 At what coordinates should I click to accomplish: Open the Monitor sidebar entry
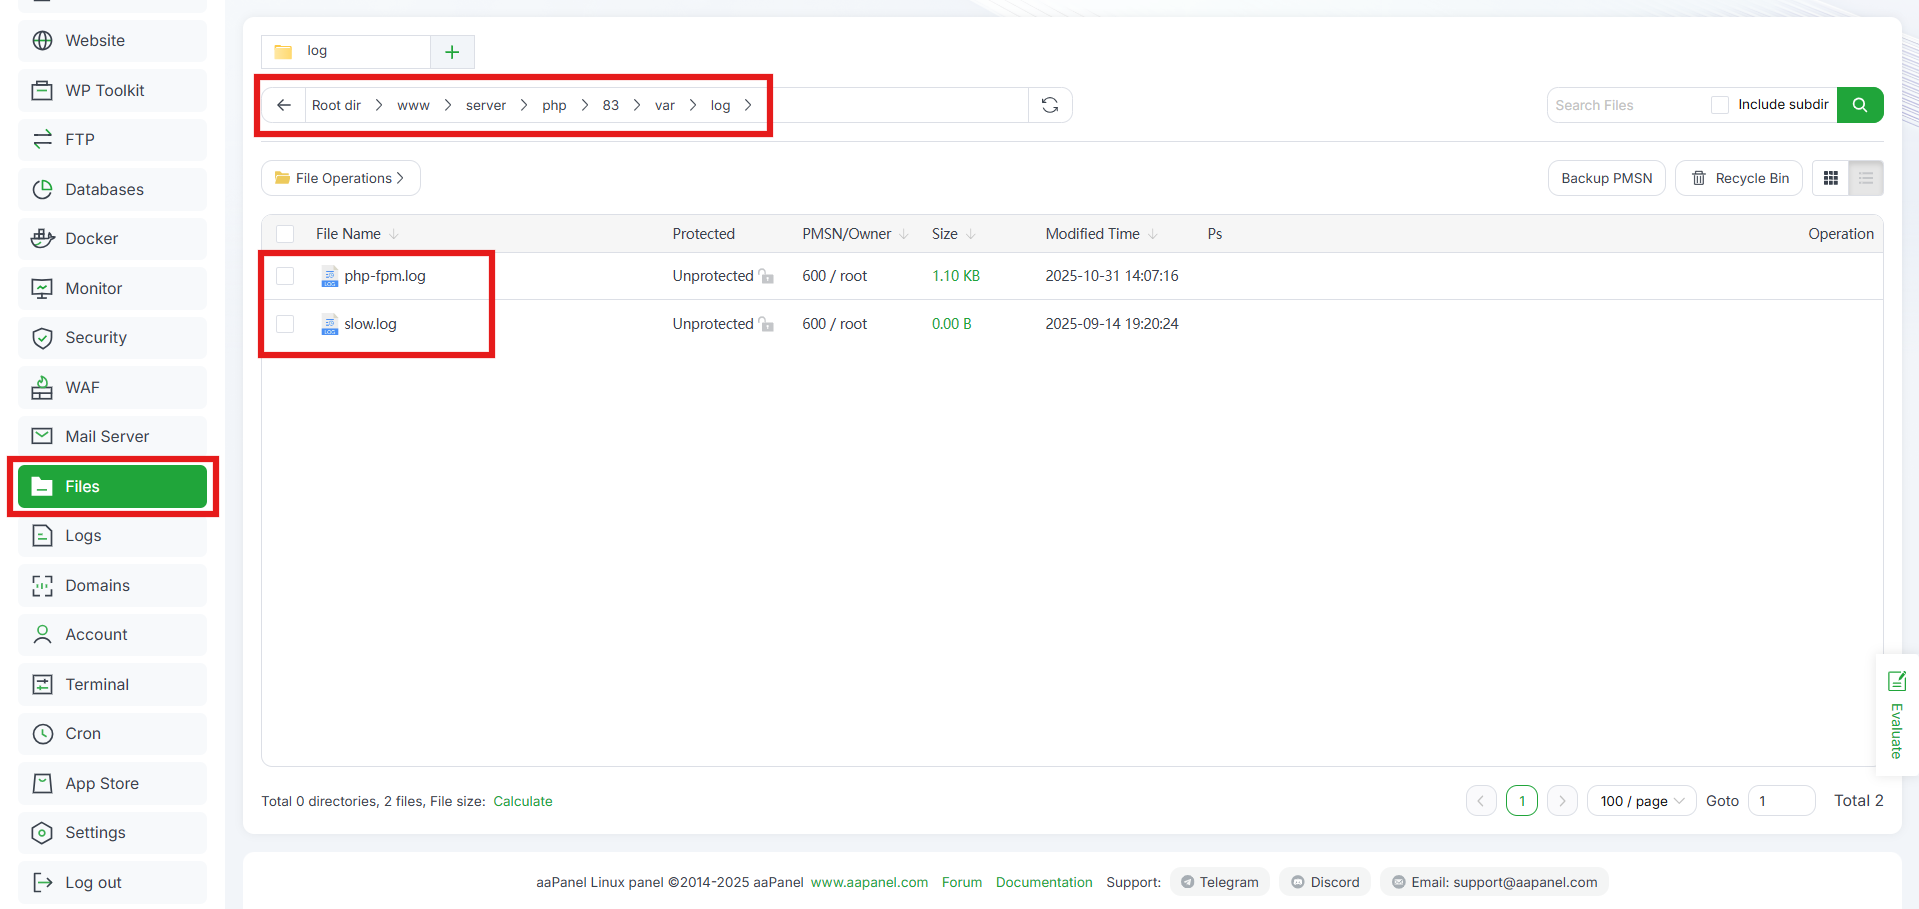[112, 288]
